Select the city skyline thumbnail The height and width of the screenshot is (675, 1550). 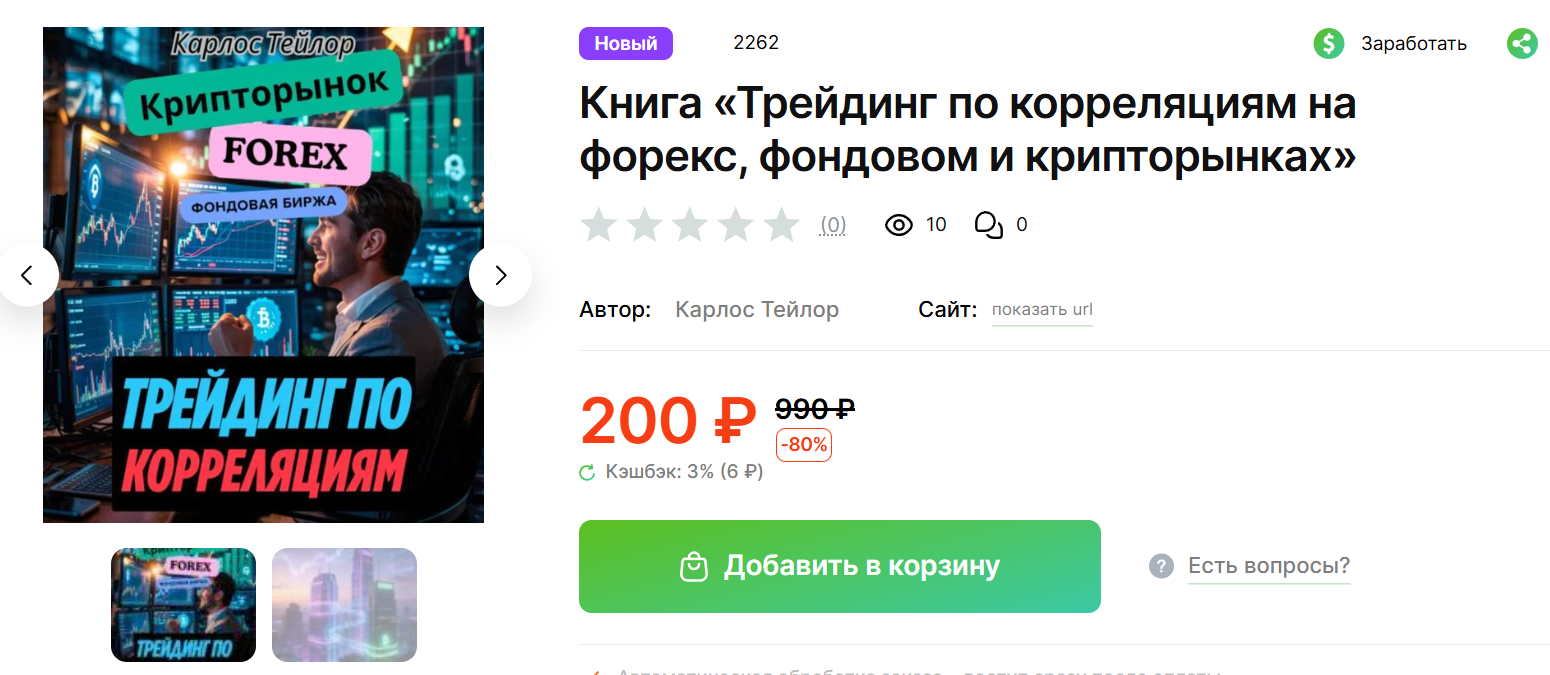tap(344, 605)
